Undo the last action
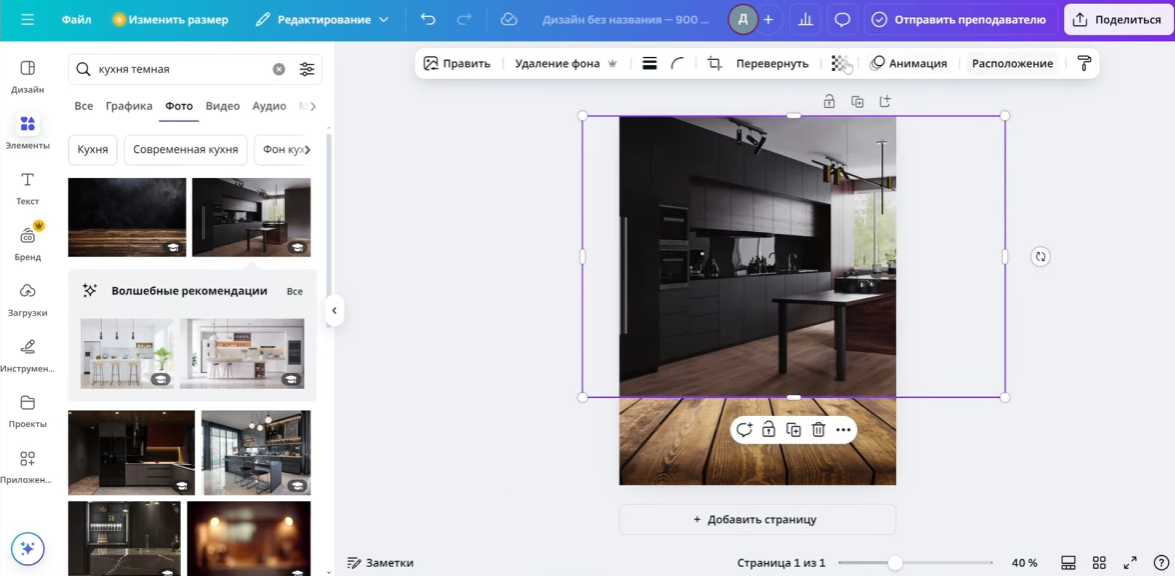 (428, 19)
